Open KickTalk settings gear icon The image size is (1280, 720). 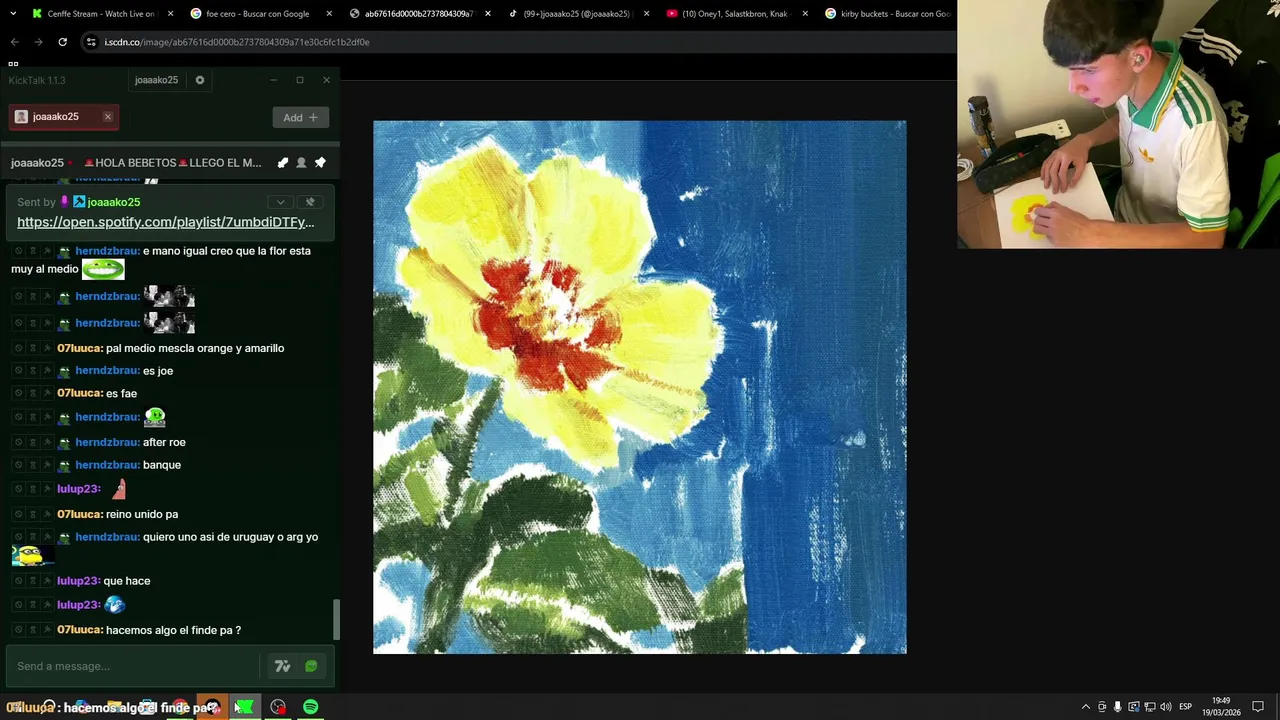coord(200,80)
